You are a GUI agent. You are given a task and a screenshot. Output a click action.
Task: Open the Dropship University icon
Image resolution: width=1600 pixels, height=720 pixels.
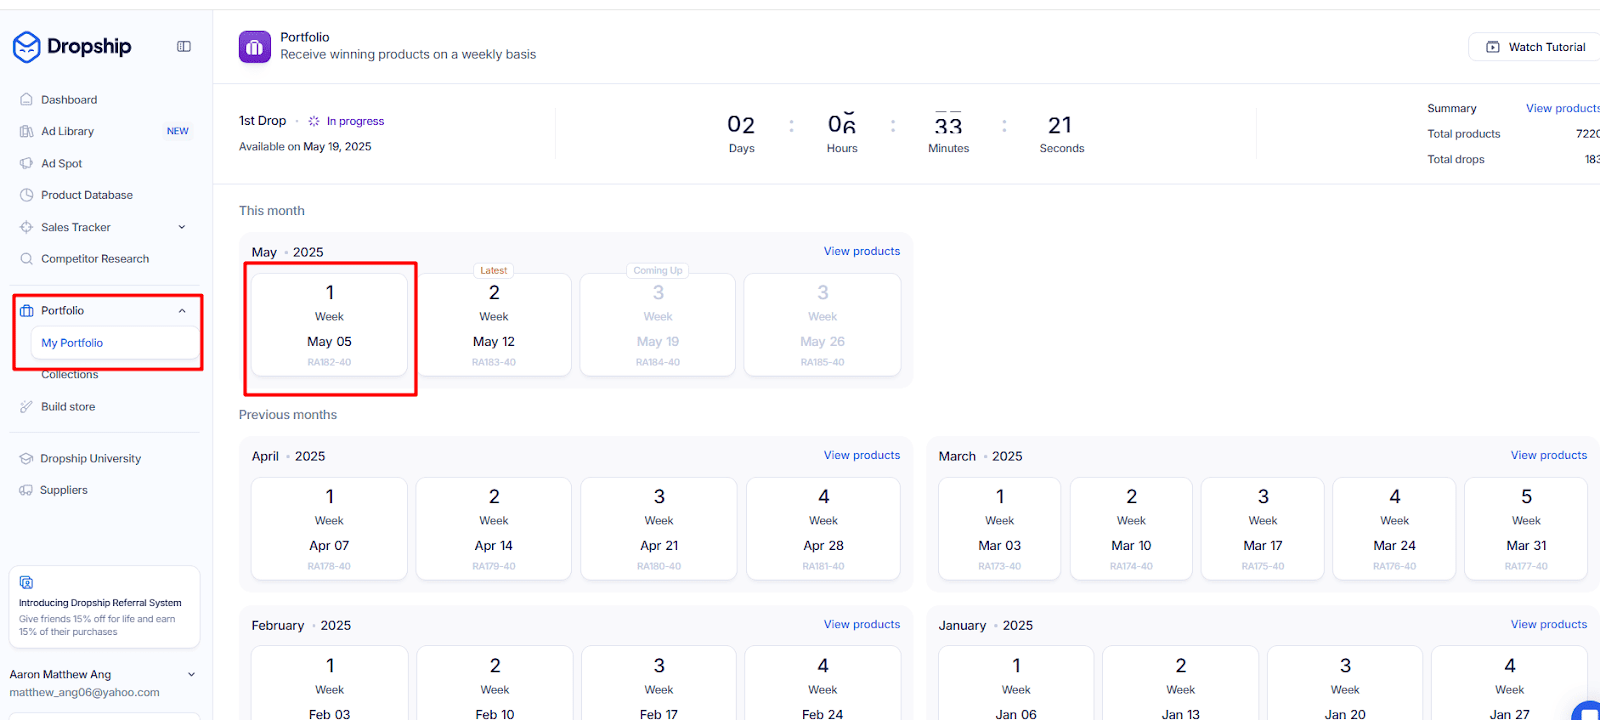(27, 459)
